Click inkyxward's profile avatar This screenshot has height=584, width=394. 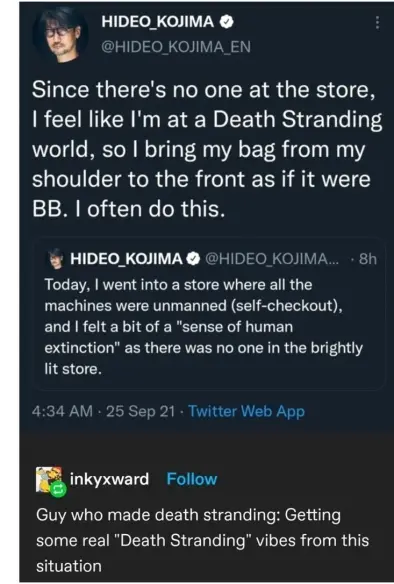click(x=49, y=479)
